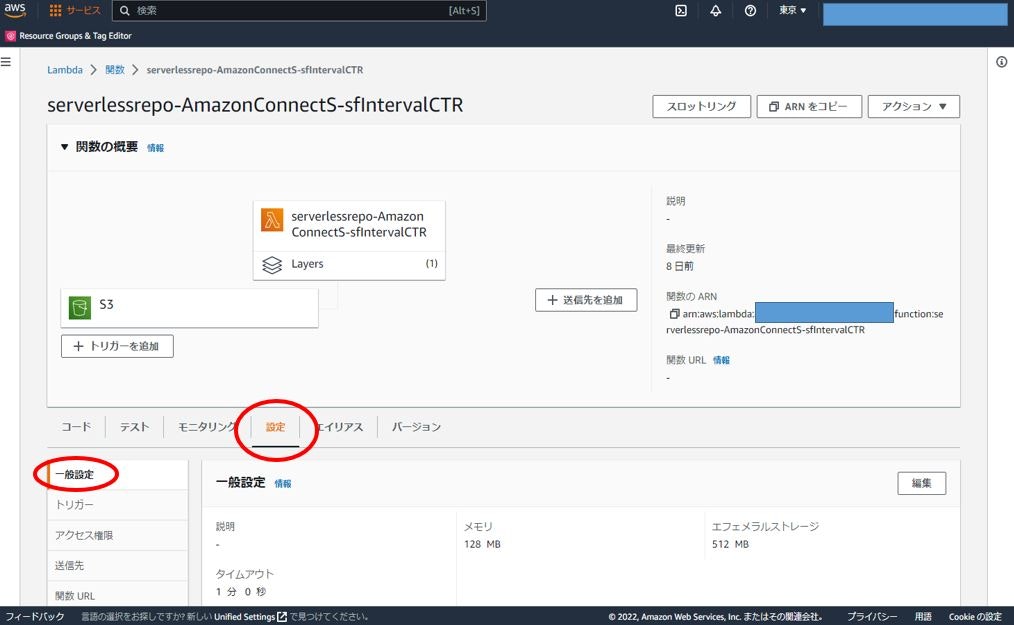Screen dimensions: 1014x625
Task: Click the トリガーを追加 button
Action: 117,346
